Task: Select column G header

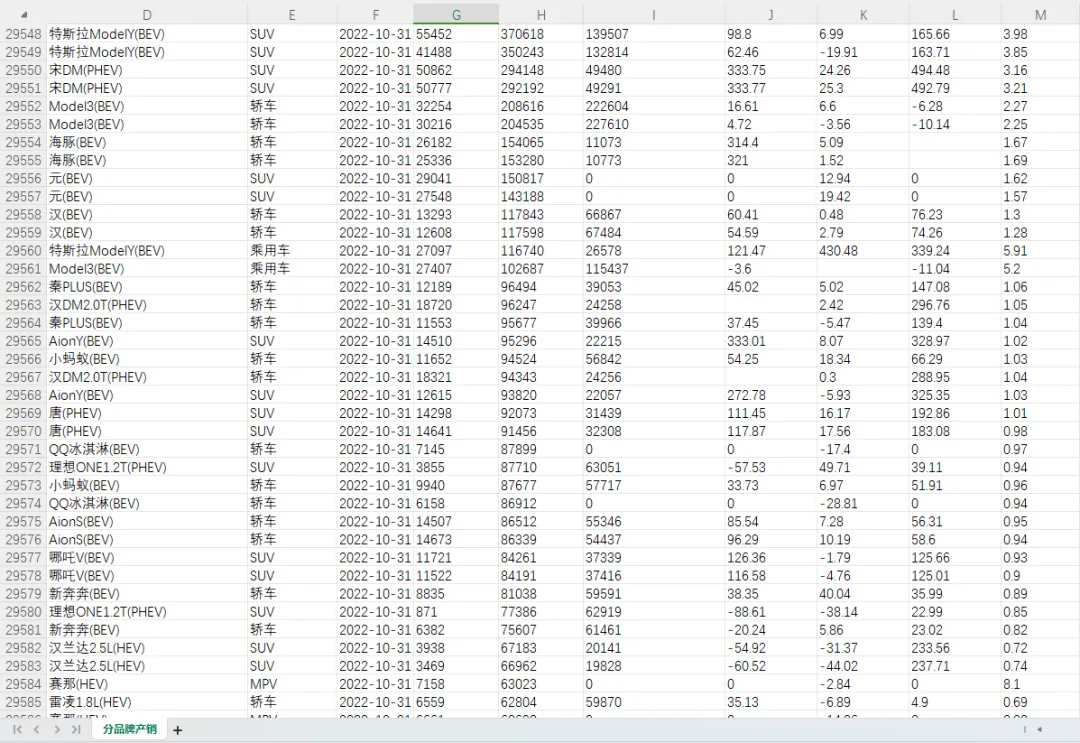Action: coord(456,14)
